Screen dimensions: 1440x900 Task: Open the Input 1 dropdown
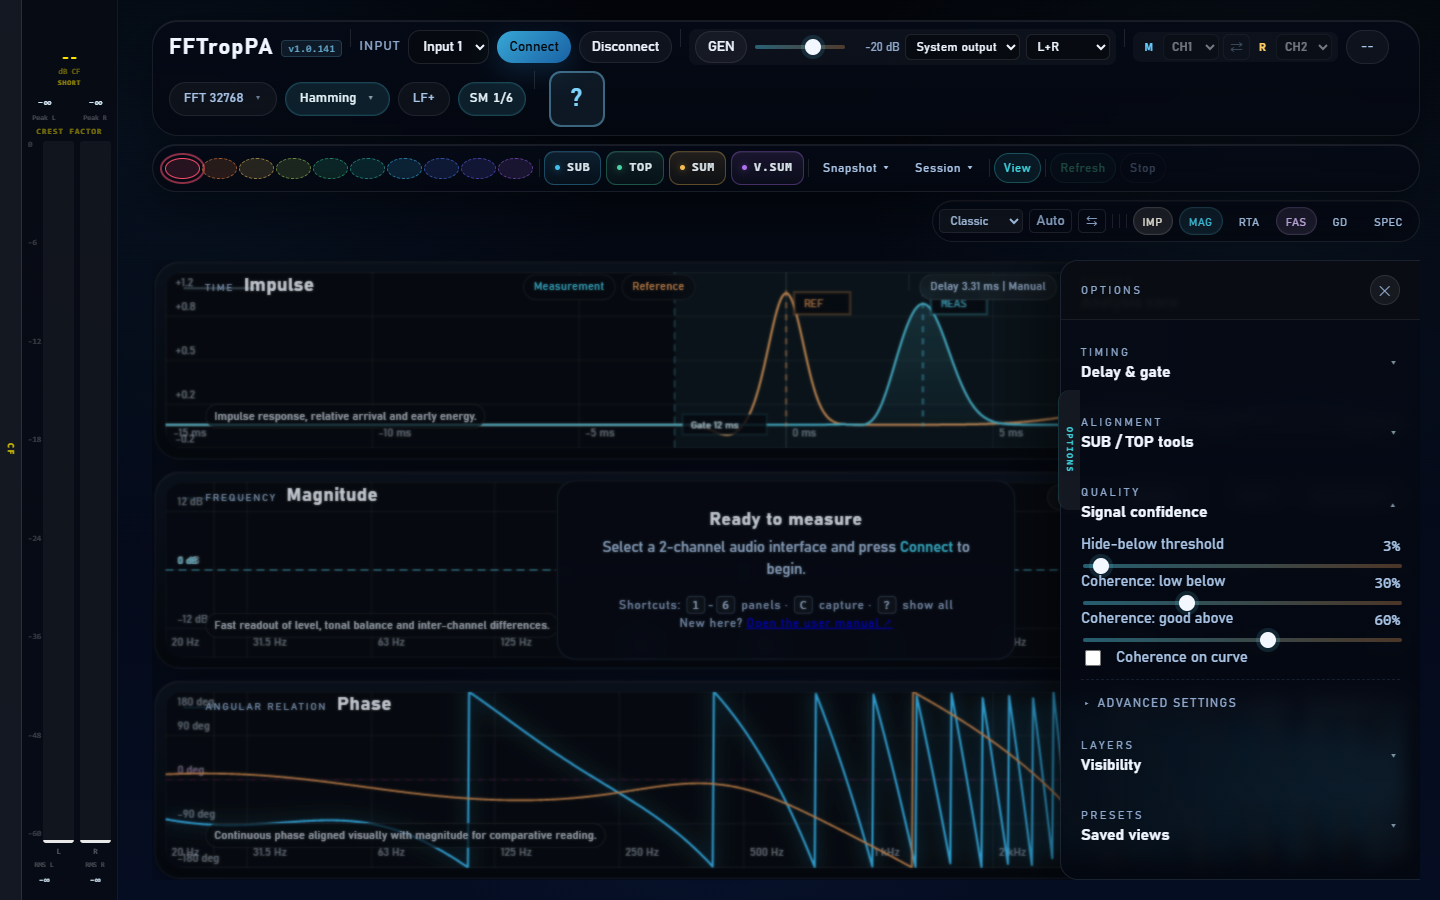pos(449,47)
